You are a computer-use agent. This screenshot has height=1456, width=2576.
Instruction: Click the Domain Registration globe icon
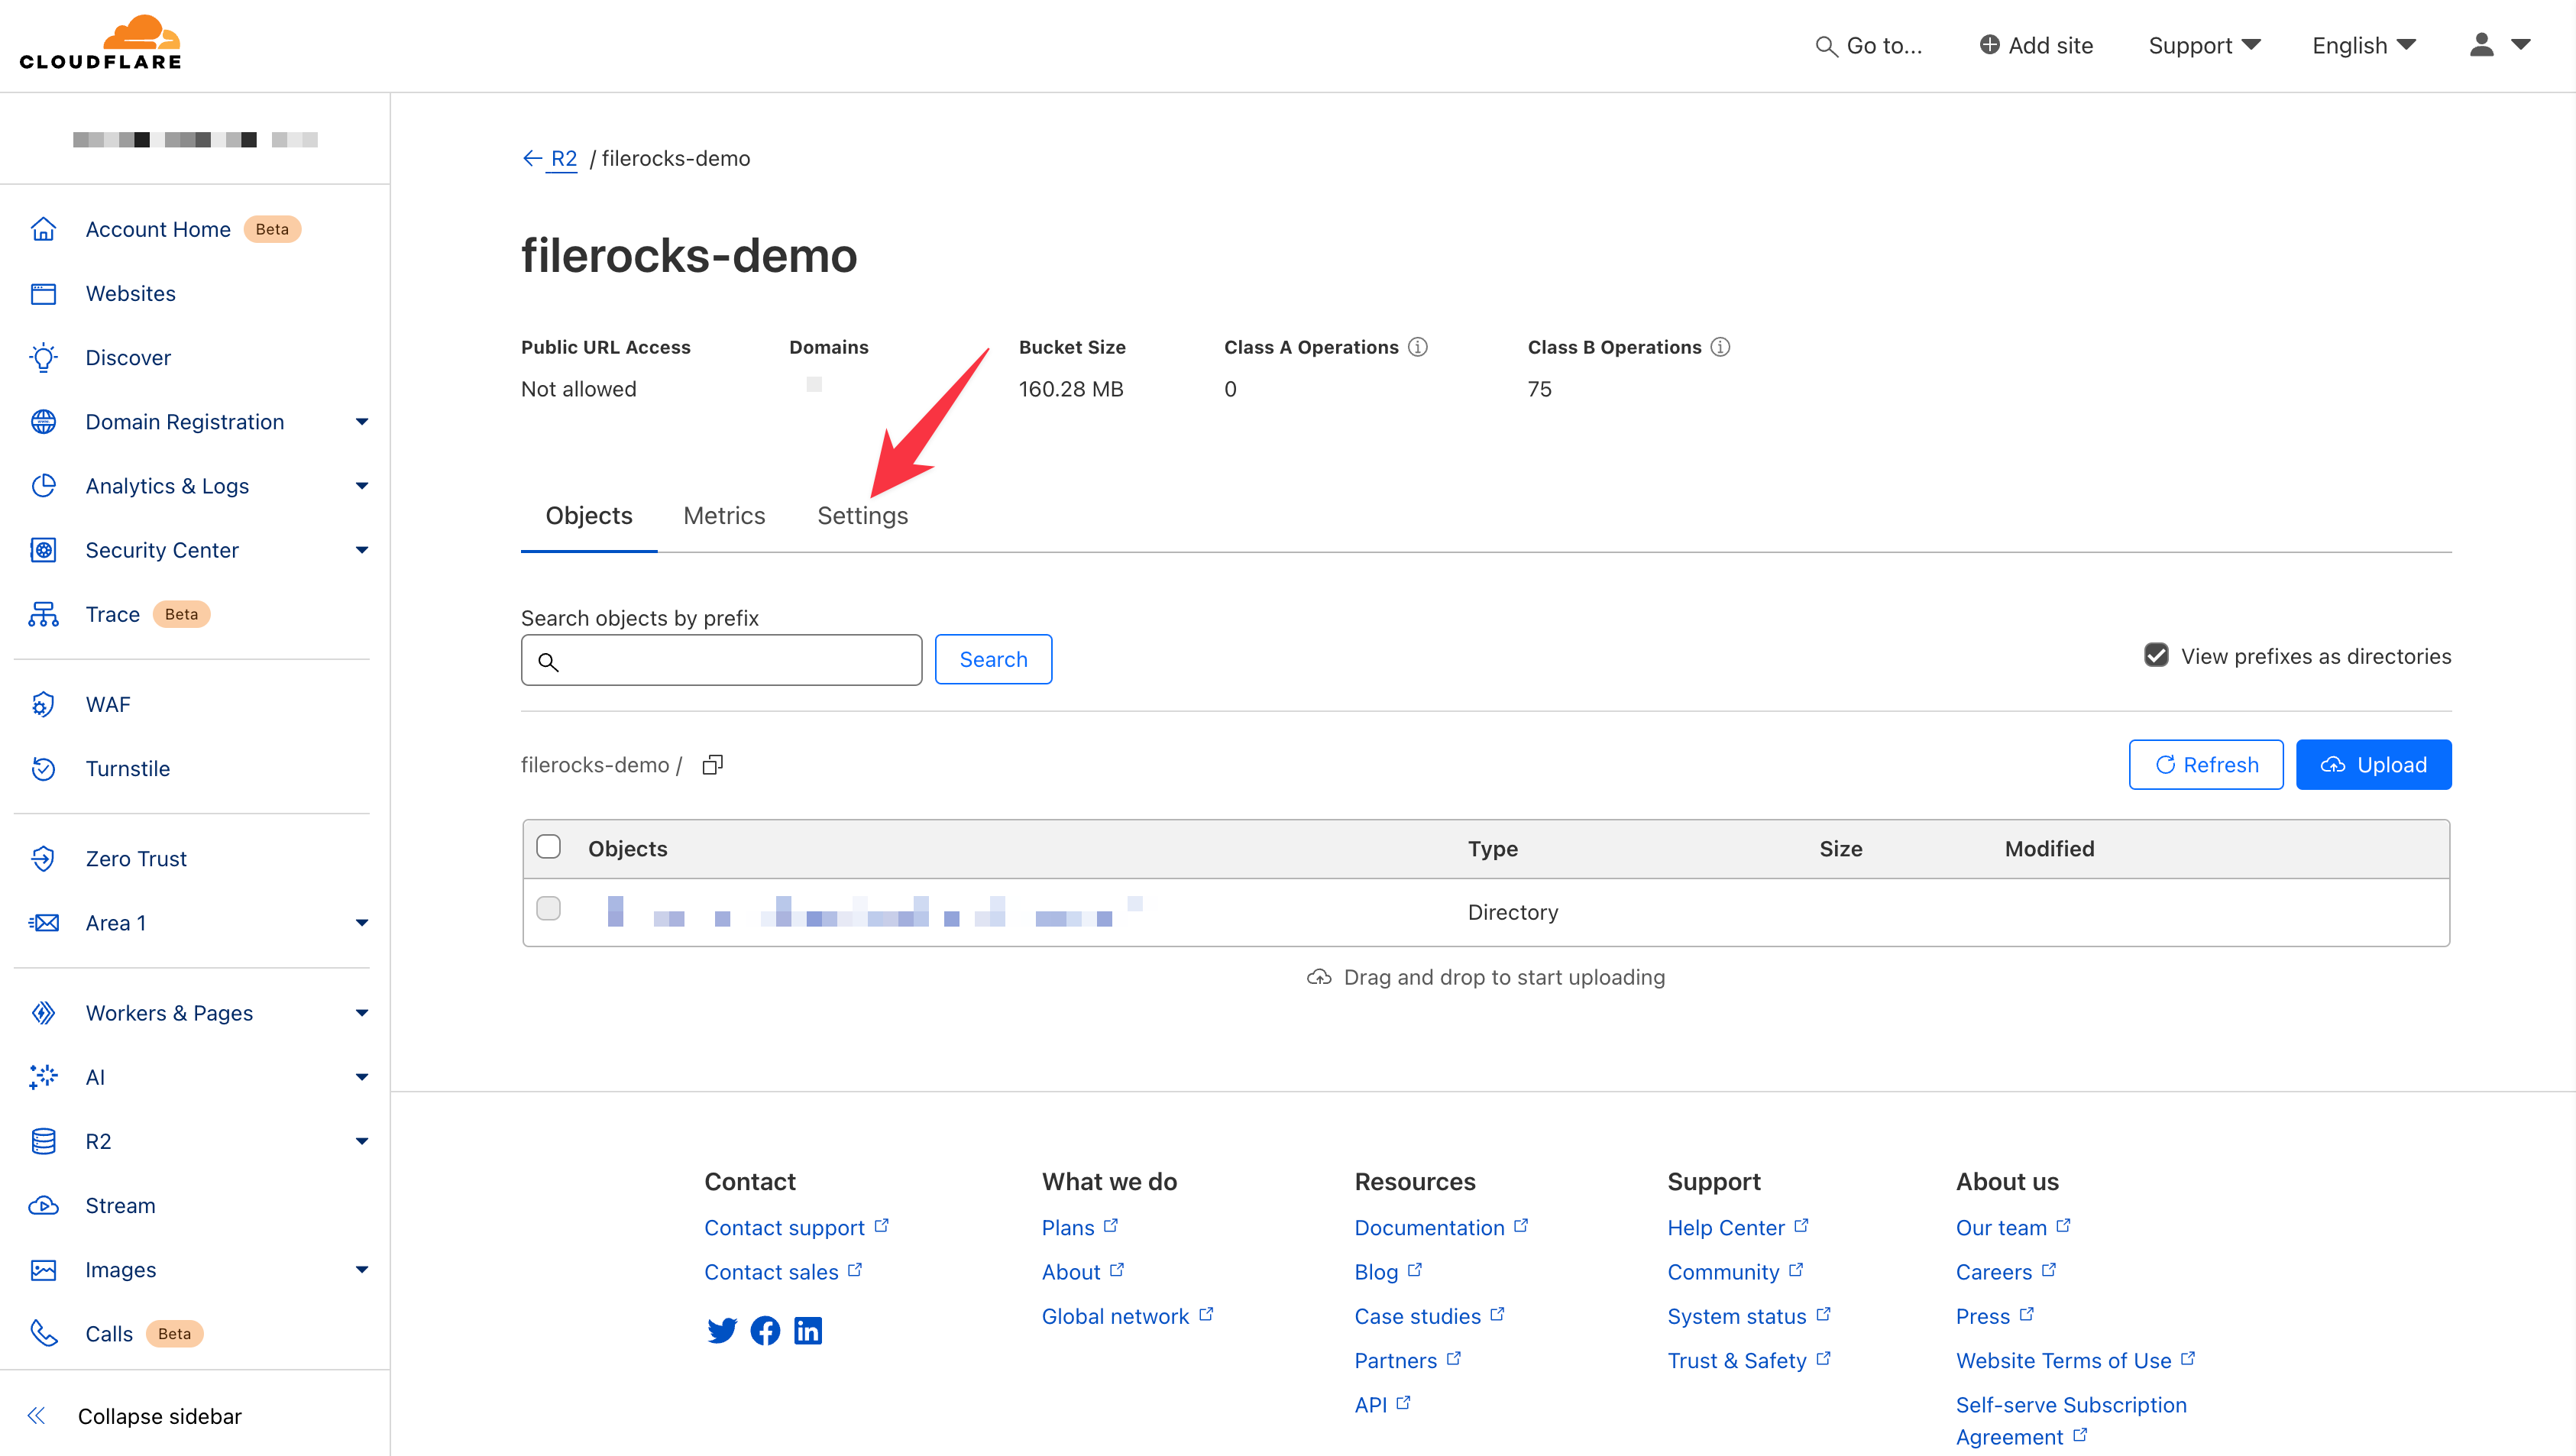point(43,421)
